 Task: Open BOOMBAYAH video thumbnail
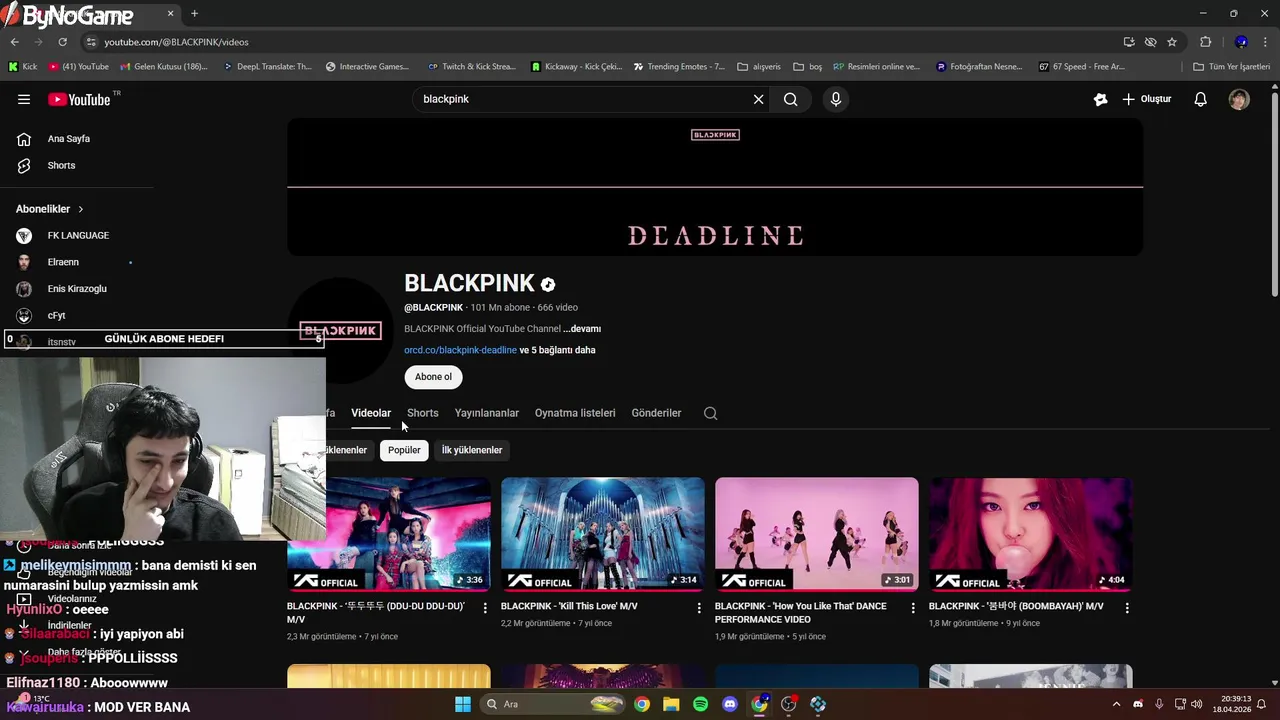coord(1031,535)
